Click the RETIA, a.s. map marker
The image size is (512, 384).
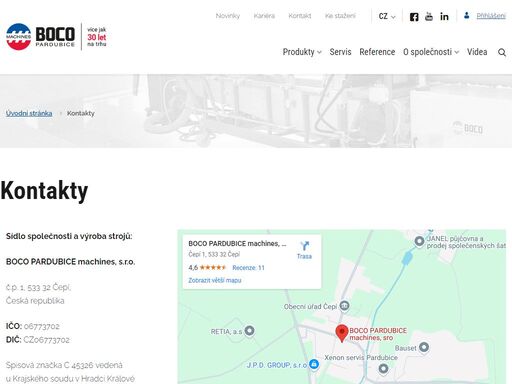coord(249,331)
